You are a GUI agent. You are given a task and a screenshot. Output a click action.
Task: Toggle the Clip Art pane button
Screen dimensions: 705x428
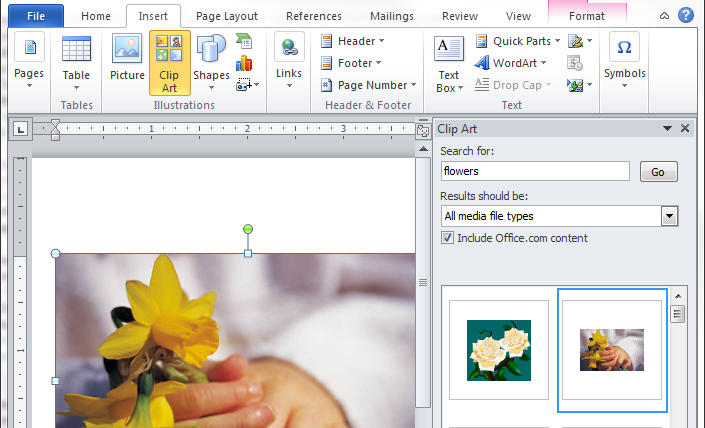click(170, 63)
